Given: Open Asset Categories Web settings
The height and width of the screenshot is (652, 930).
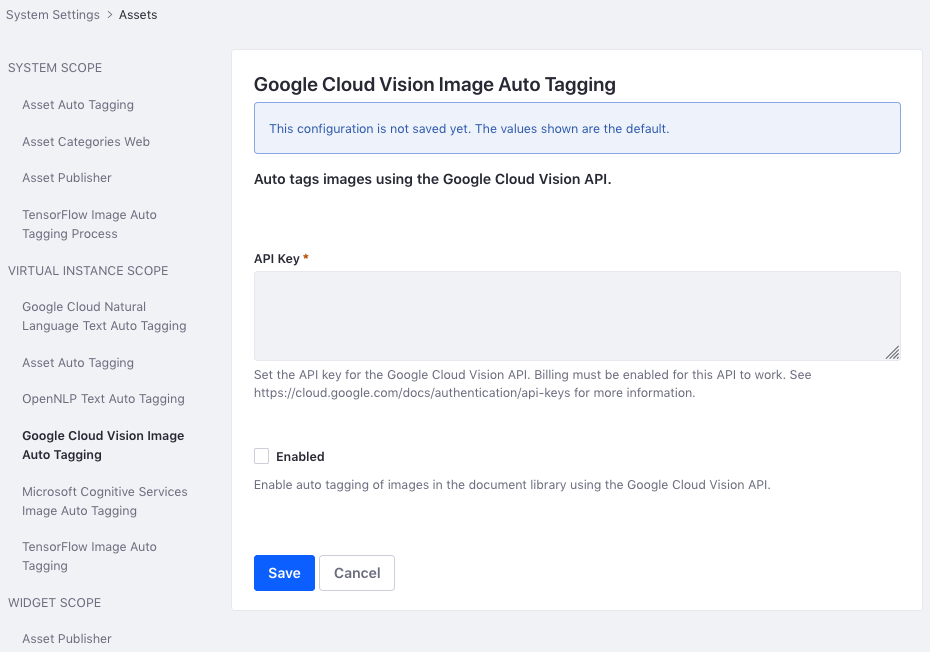Looking at the screenshot, I should 85,141.
